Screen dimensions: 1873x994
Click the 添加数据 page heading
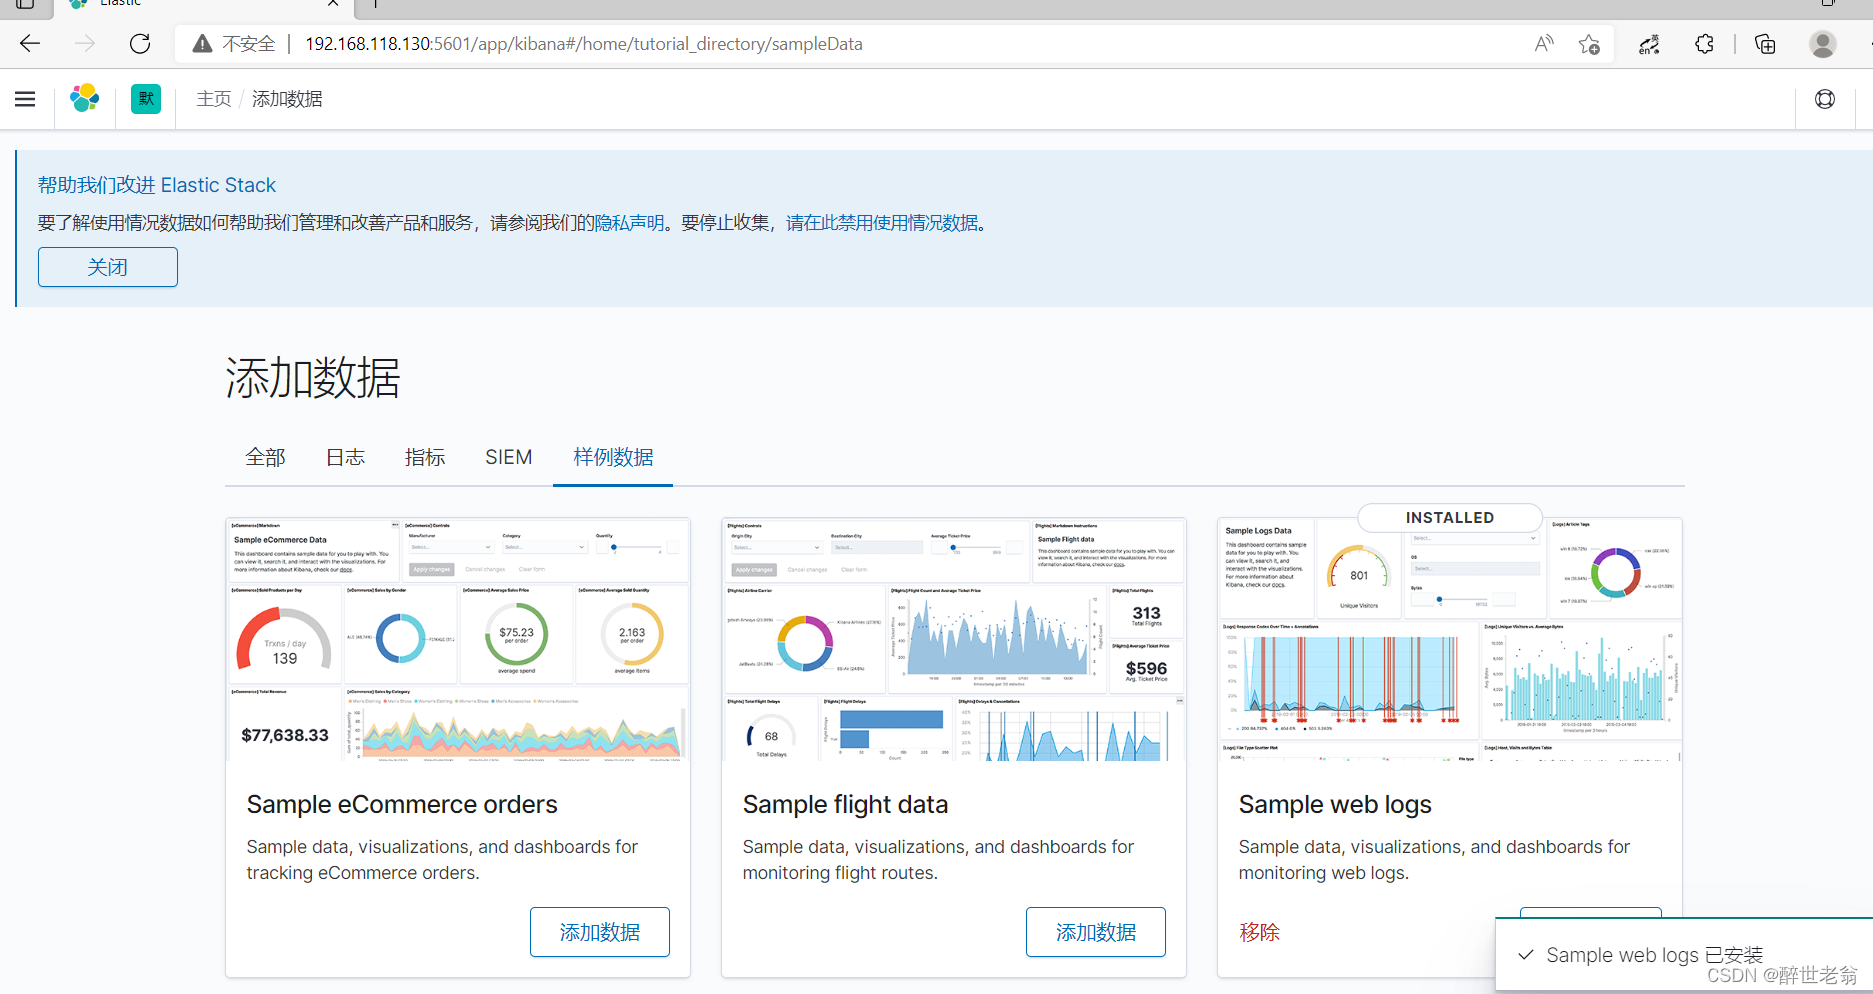coord(313,378)
